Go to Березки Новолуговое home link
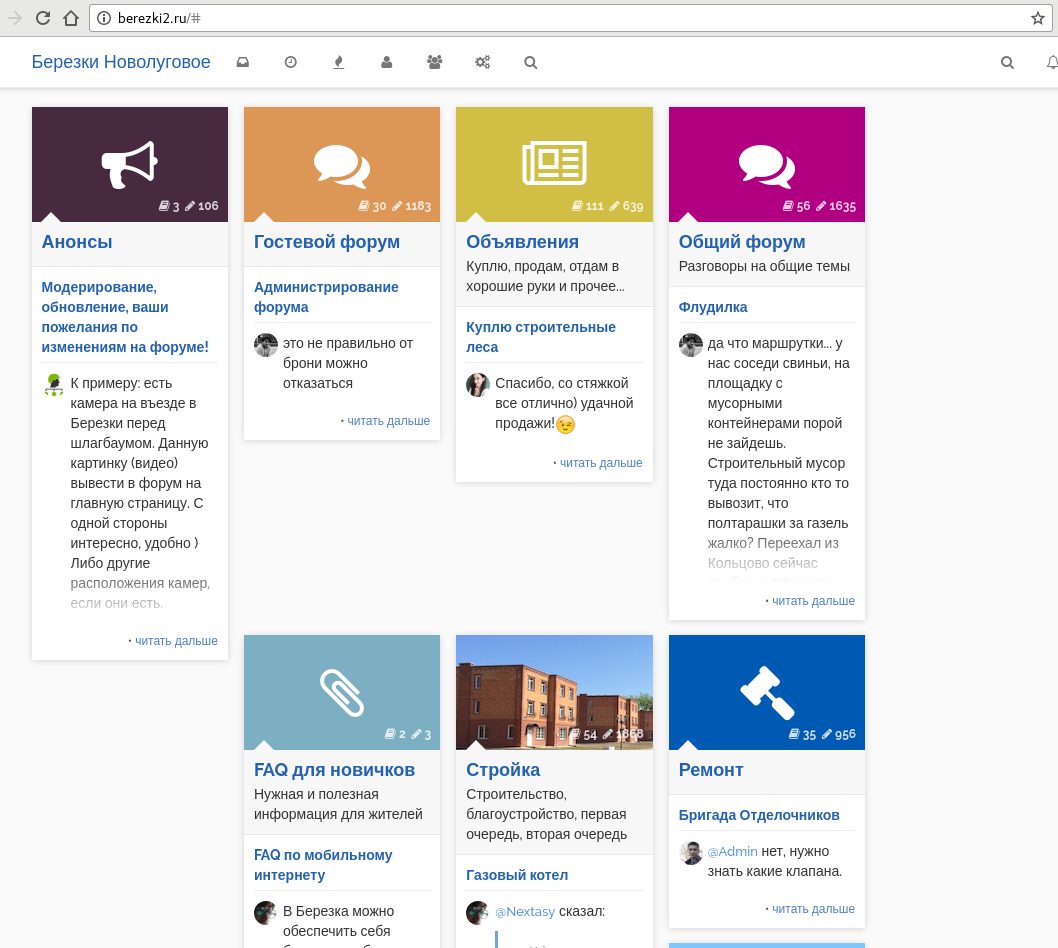 point(121,62)
